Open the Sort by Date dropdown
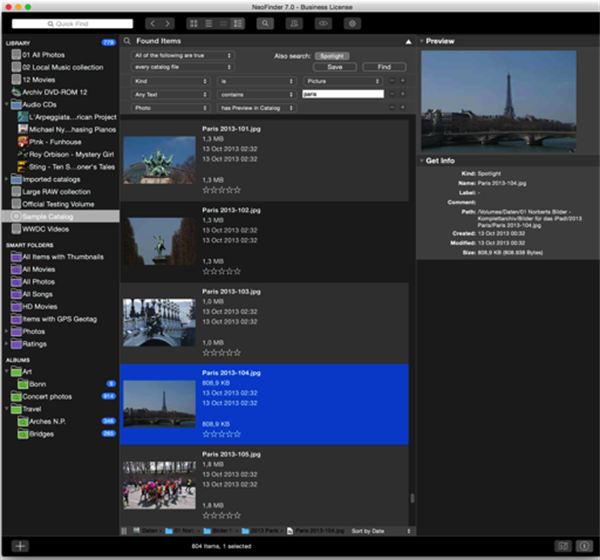Image resolution: width=600 pixels, height=560 pixels. click(x=381, y=531)
